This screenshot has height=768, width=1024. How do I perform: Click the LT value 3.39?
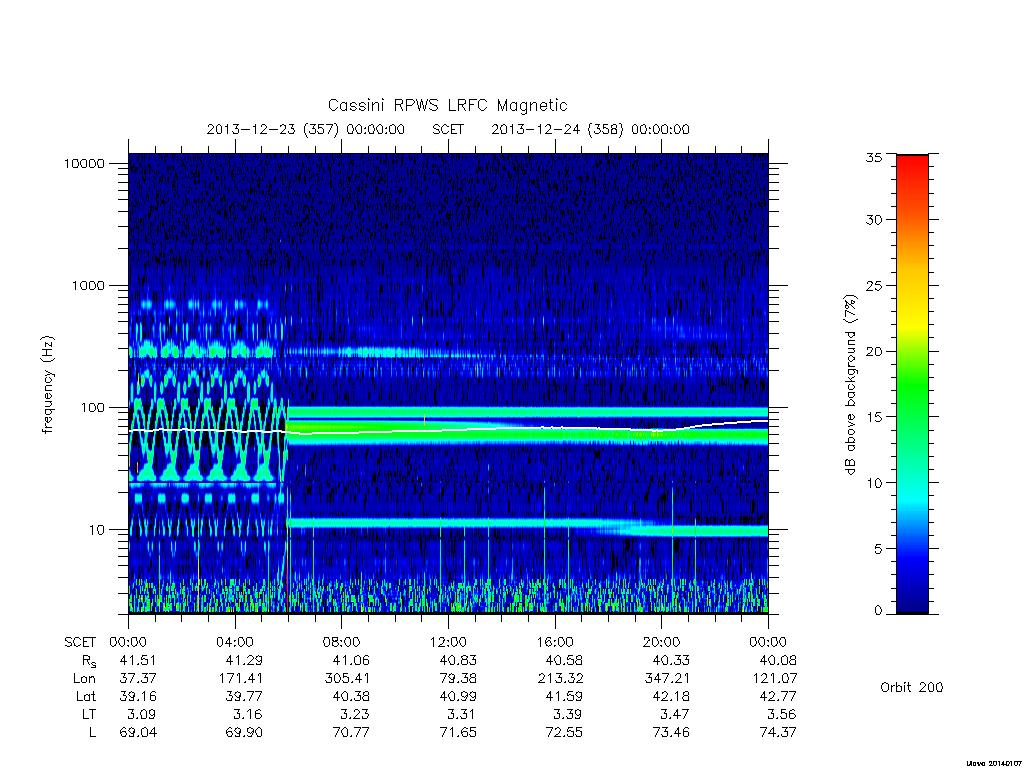(x=568, y=714)
